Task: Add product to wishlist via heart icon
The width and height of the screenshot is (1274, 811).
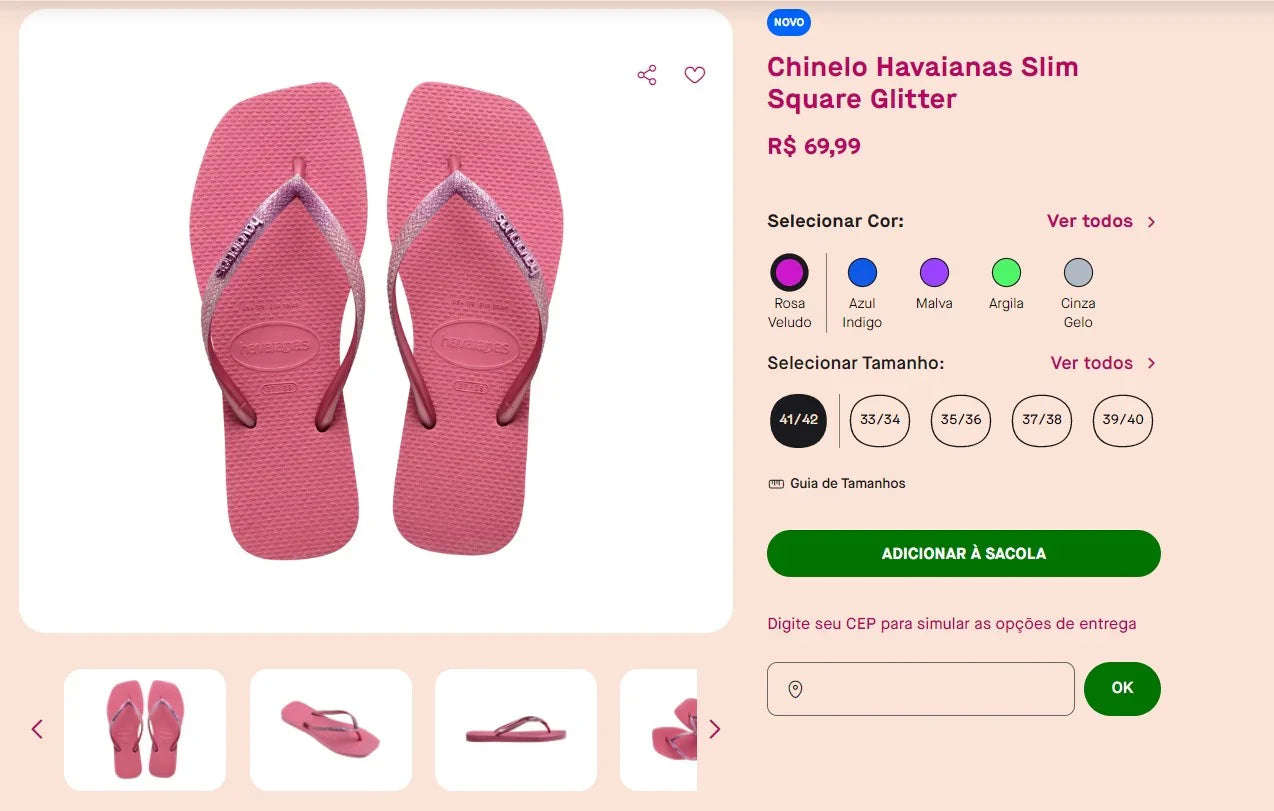Action: click(694, 74)
